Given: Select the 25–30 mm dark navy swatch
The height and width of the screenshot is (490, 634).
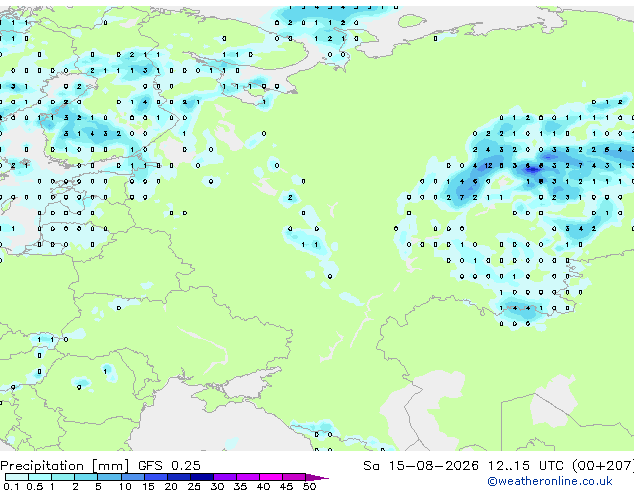Looking at the screenshot, I should pyautogui.click(x=202, y=477).
